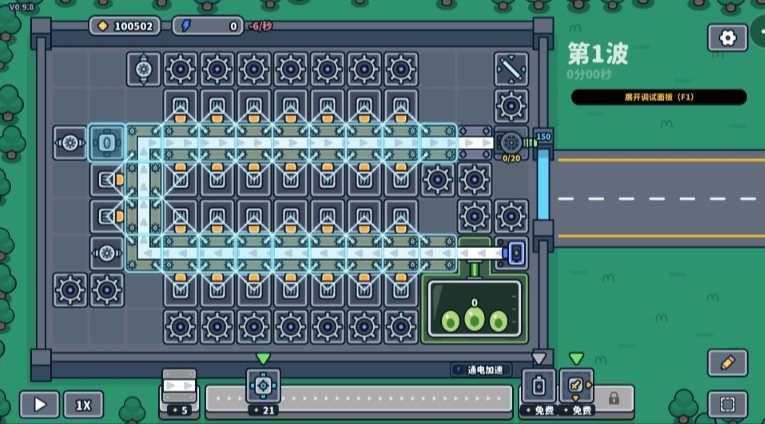The image size is (765, 424).
Task: Select the lower of the two side-facing emitters
Action: (x=107, y=216)
